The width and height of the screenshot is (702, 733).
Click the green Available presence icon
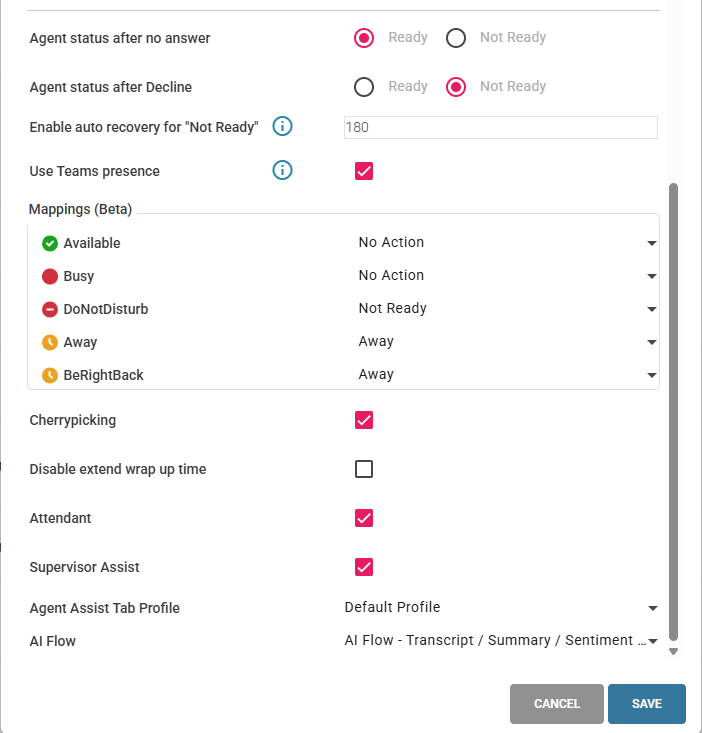[x=50, y=243]
